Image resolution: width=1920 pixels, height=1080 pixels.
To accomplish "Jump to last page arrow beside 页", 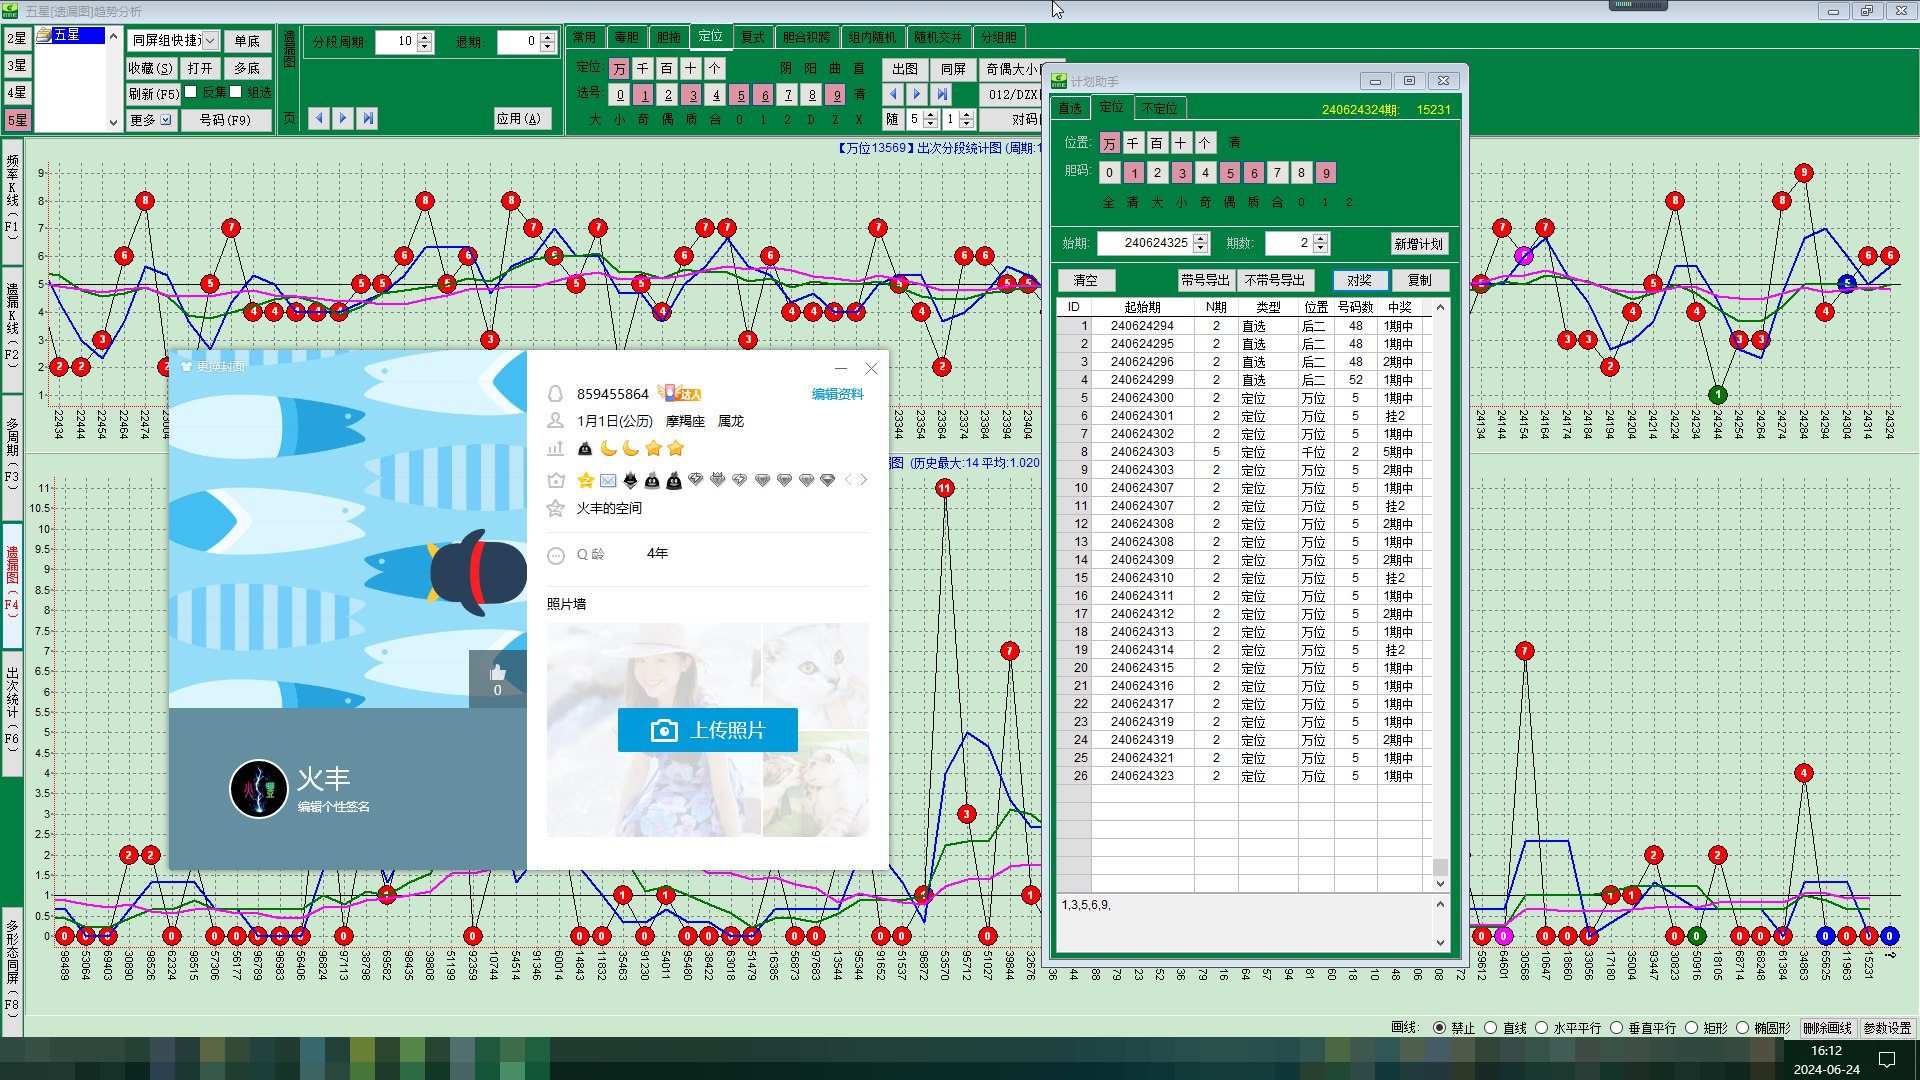I will pos(368,118).
